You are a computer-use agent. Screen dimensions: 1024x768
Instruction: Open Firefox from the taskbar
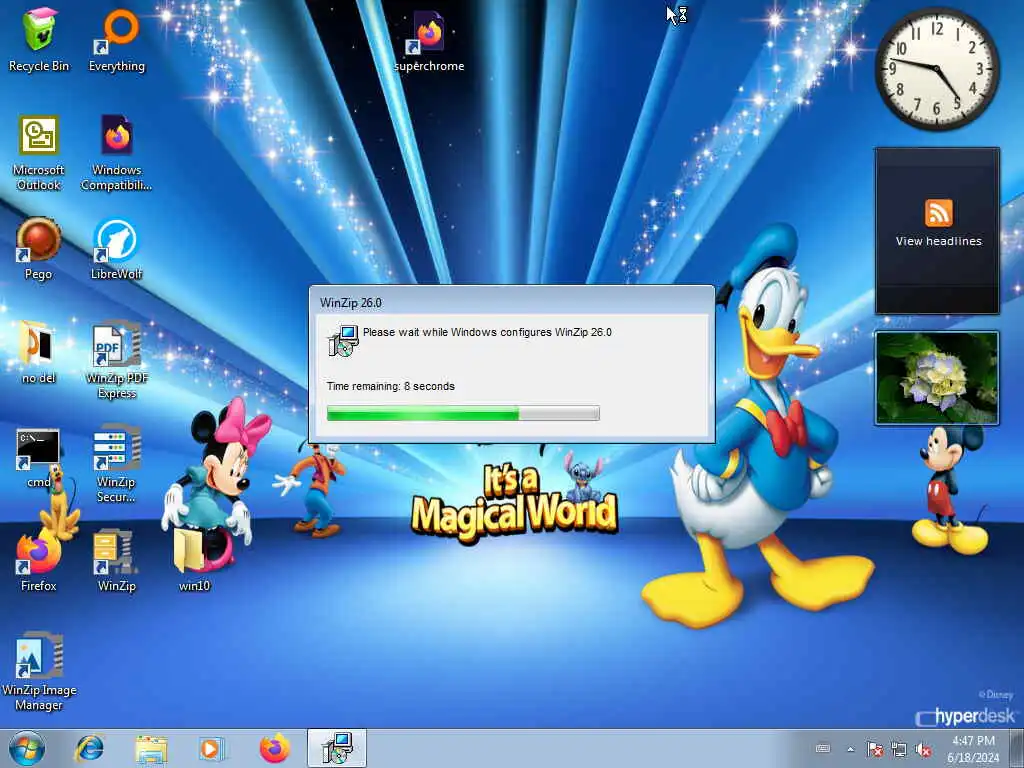[x=274, y=748]
